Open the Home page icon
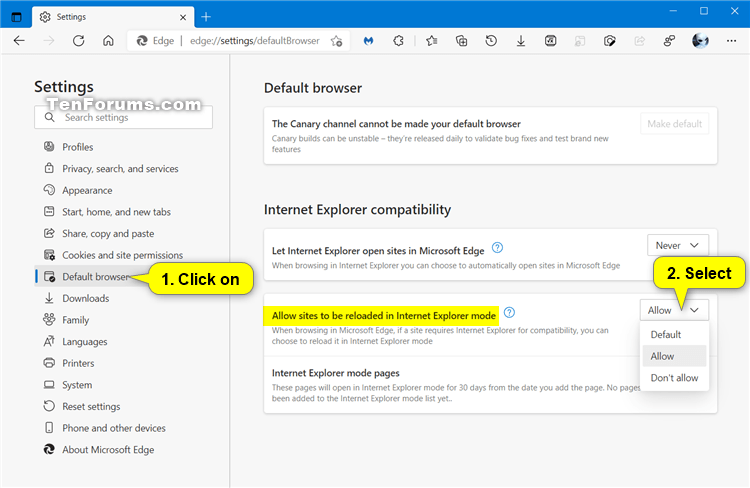The image size is (750, 488). pyautogui.click(x=109, y=41)
